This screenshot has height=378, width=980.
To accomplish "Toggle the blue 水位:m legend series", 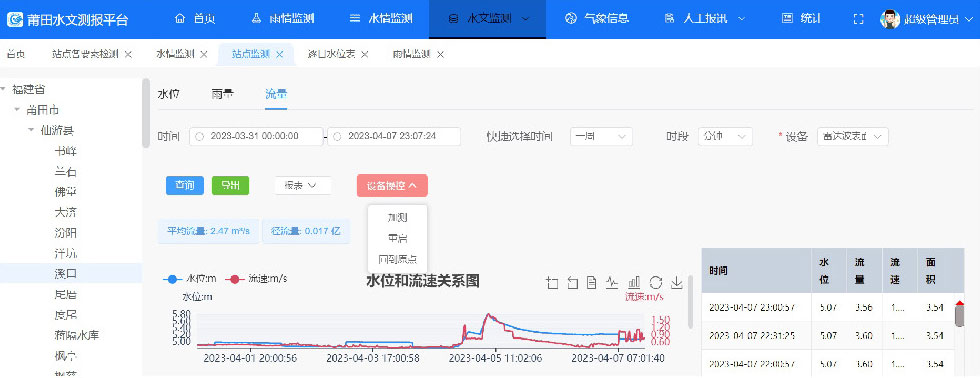I will 190,279.
